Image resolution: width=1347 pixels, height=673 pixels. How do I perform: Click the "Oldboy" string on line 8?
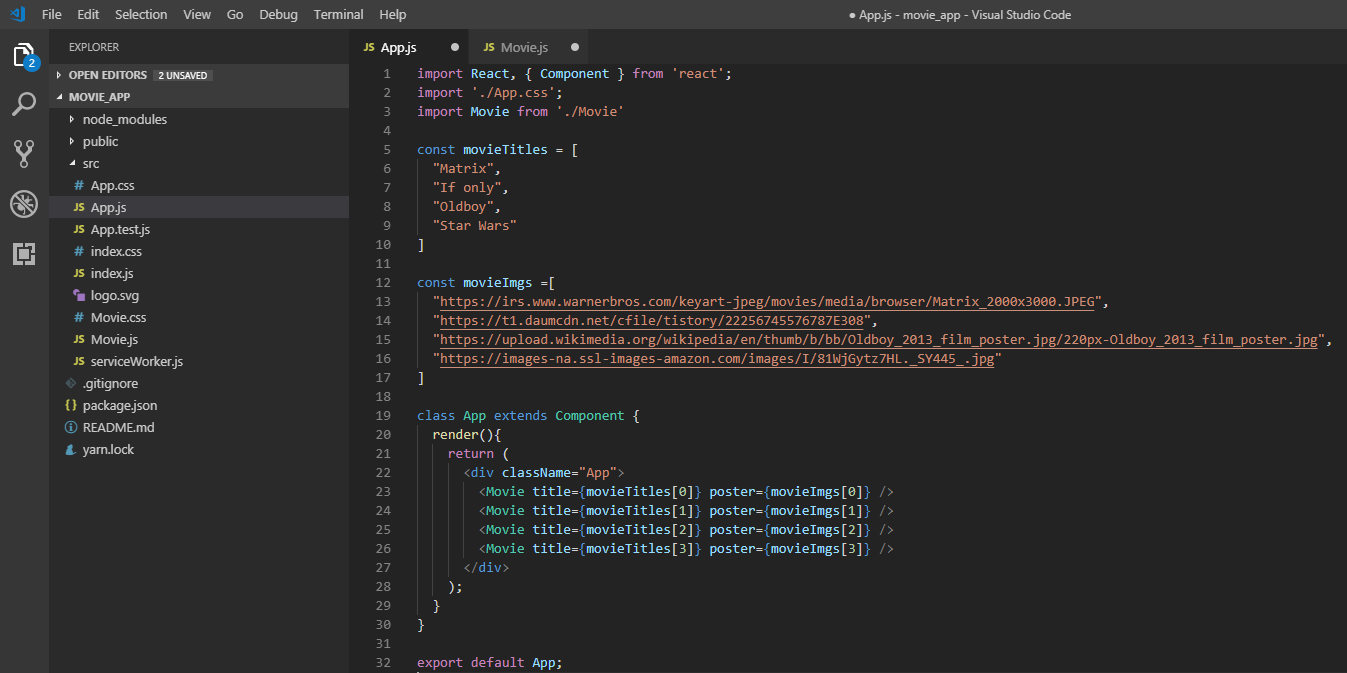[x=463, y=206]
